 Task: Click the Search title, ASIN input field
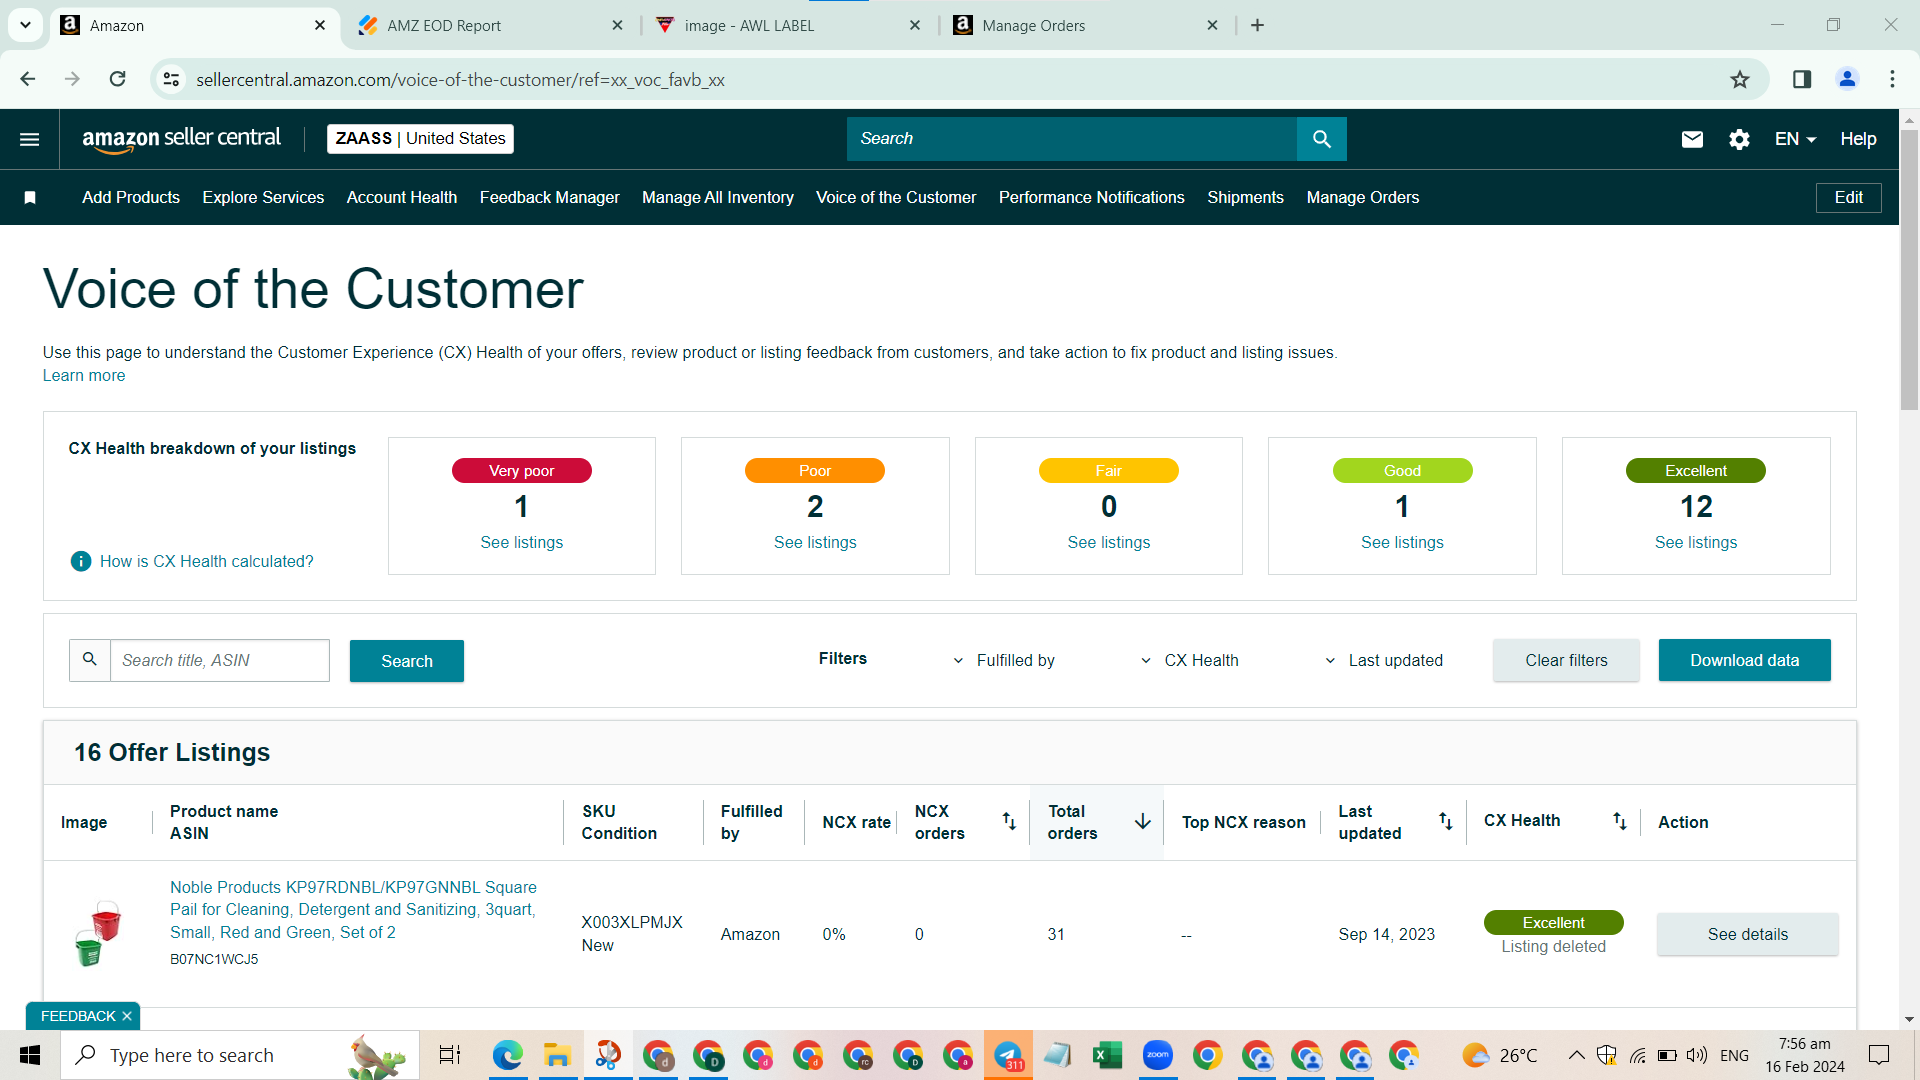219,661
